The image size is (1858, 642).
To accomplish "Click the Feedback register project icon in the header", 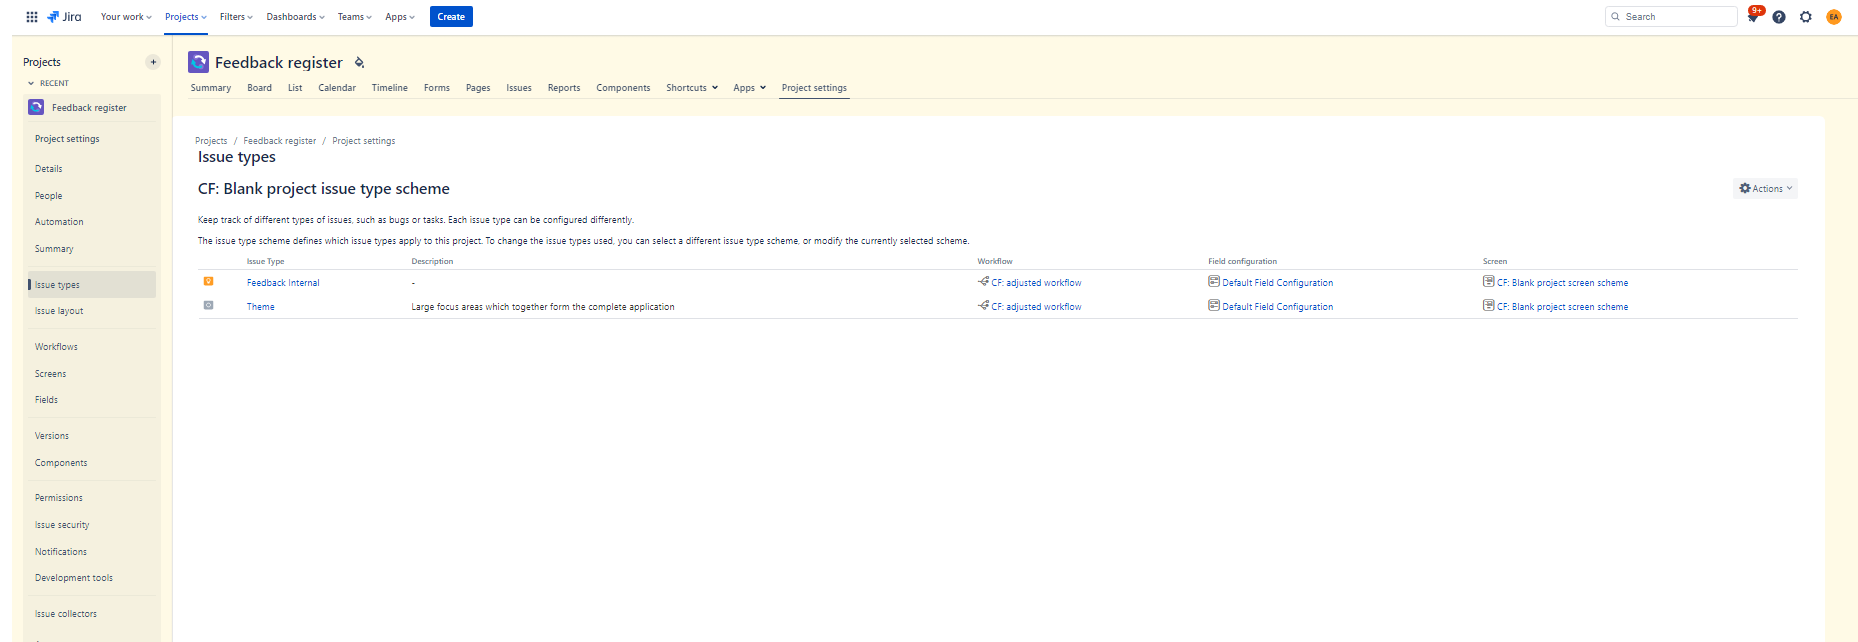I will pos(199,62).
